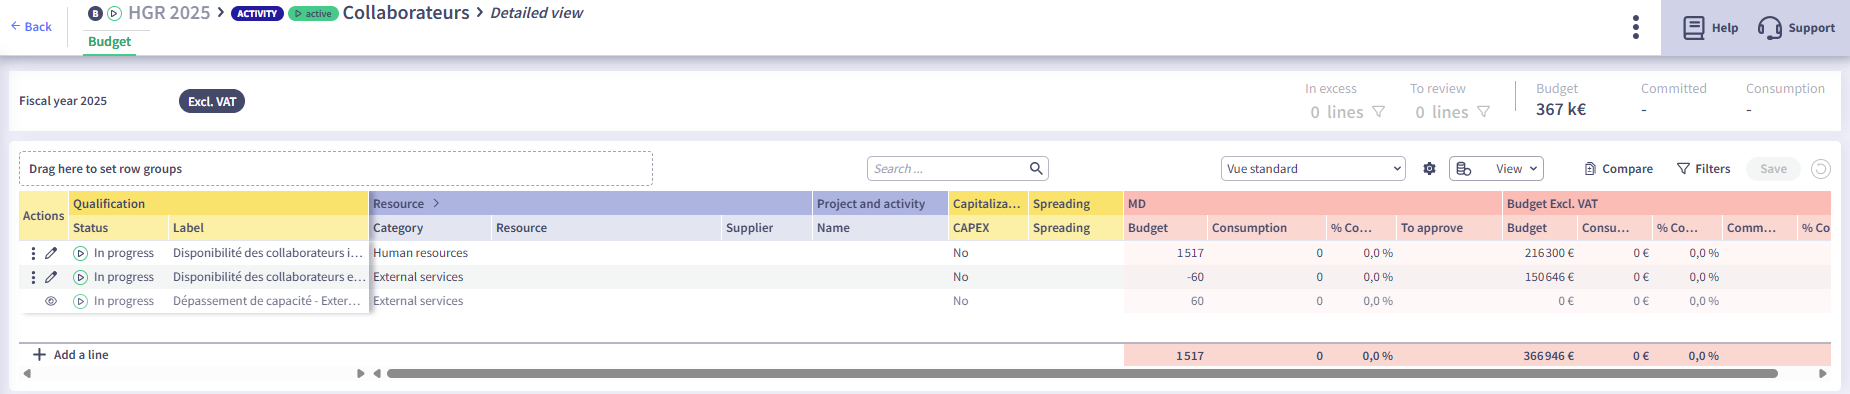
Task: Click the circular refresh icon beside Save
Action: 1821,169
